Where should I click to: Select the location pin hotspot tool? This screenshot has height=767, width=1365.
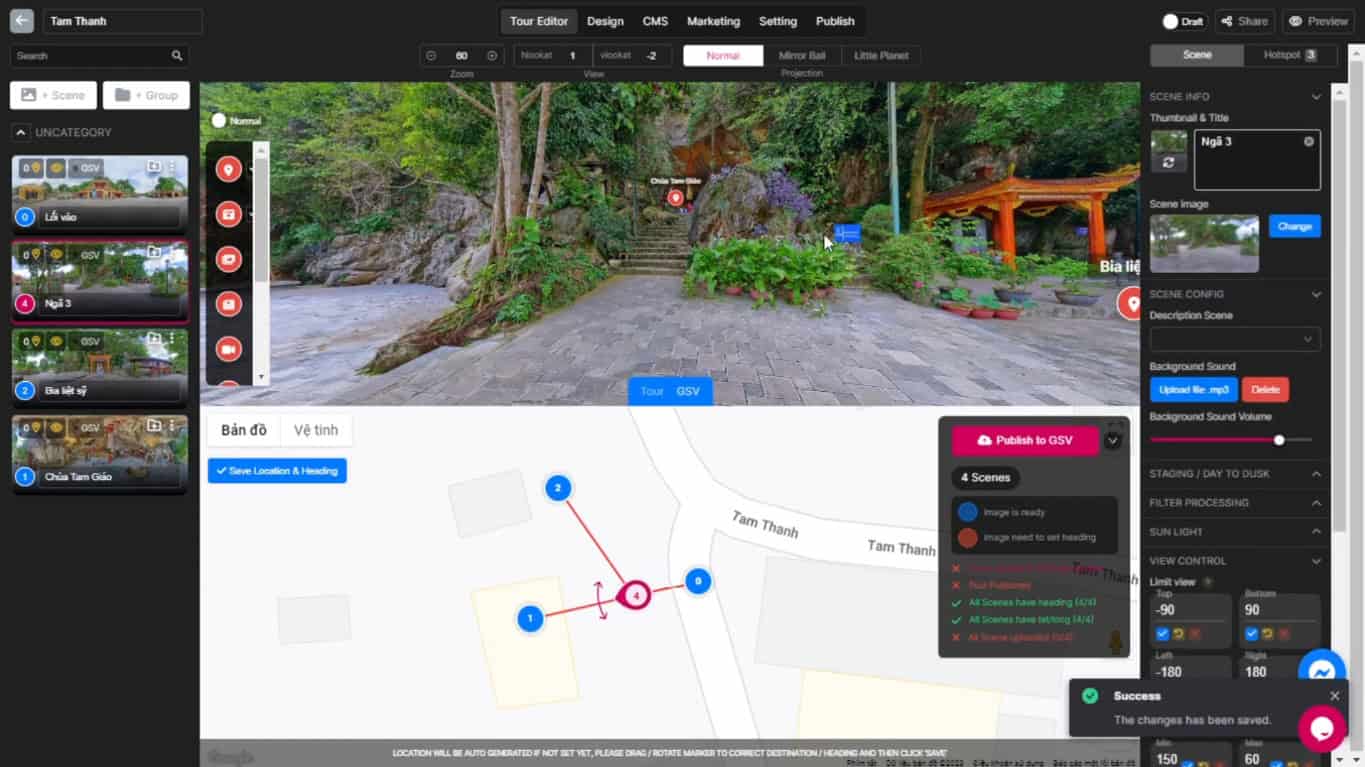(x=228, y=169)
